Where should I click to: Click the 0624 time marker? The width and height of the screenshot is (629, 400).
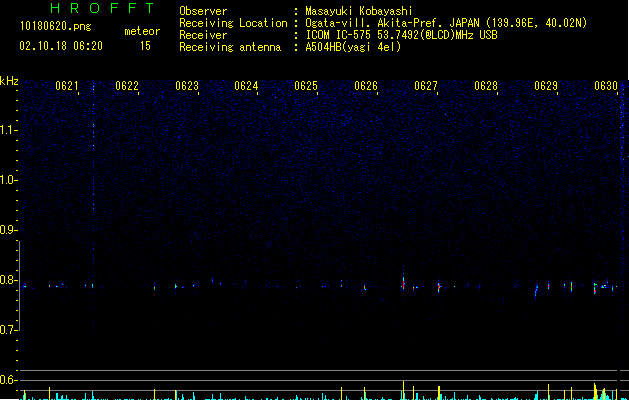point(246,86)
